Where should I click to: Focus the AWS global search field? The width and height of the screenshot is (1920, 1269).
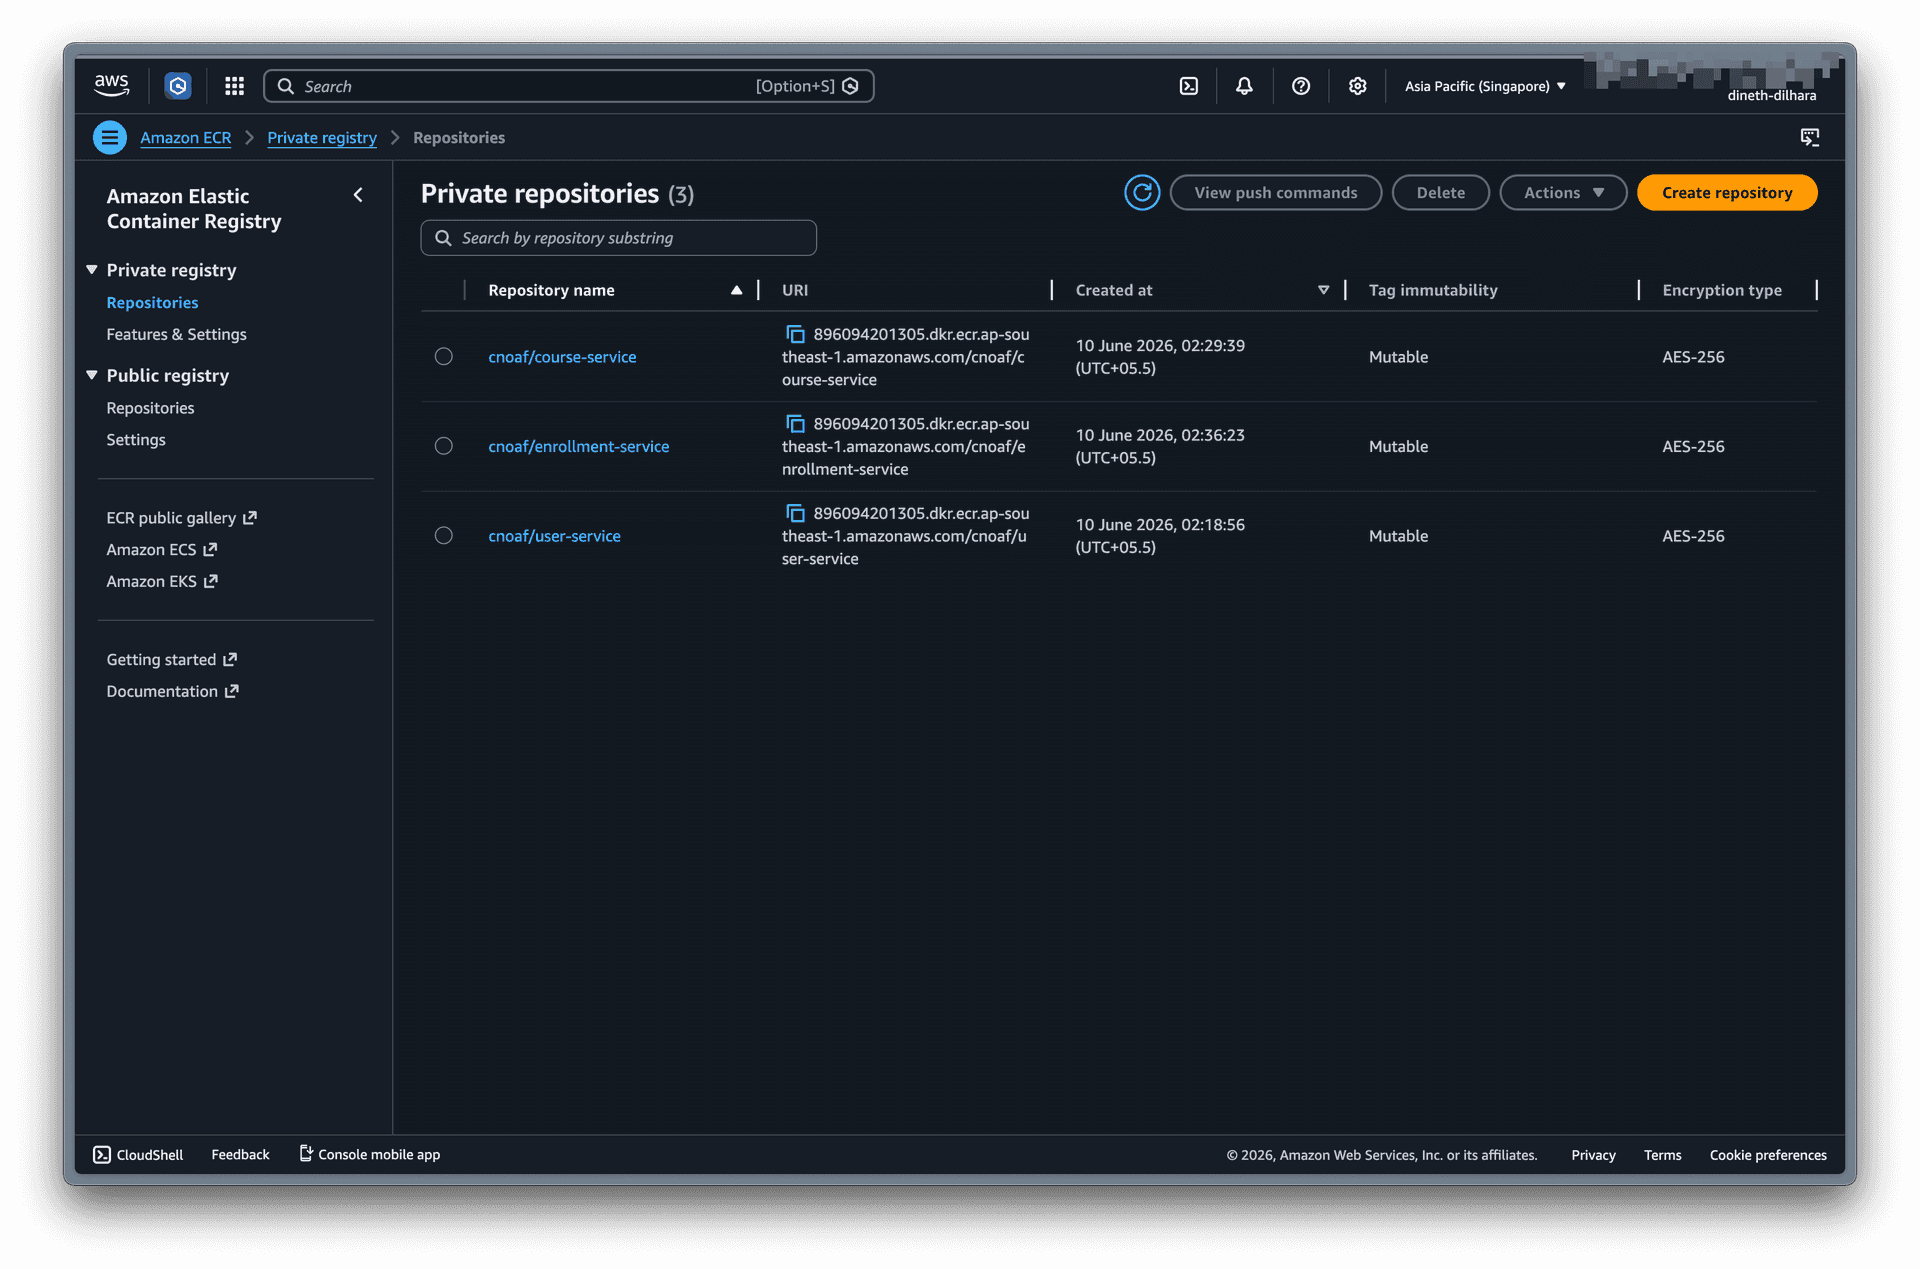tap(568, 86)
